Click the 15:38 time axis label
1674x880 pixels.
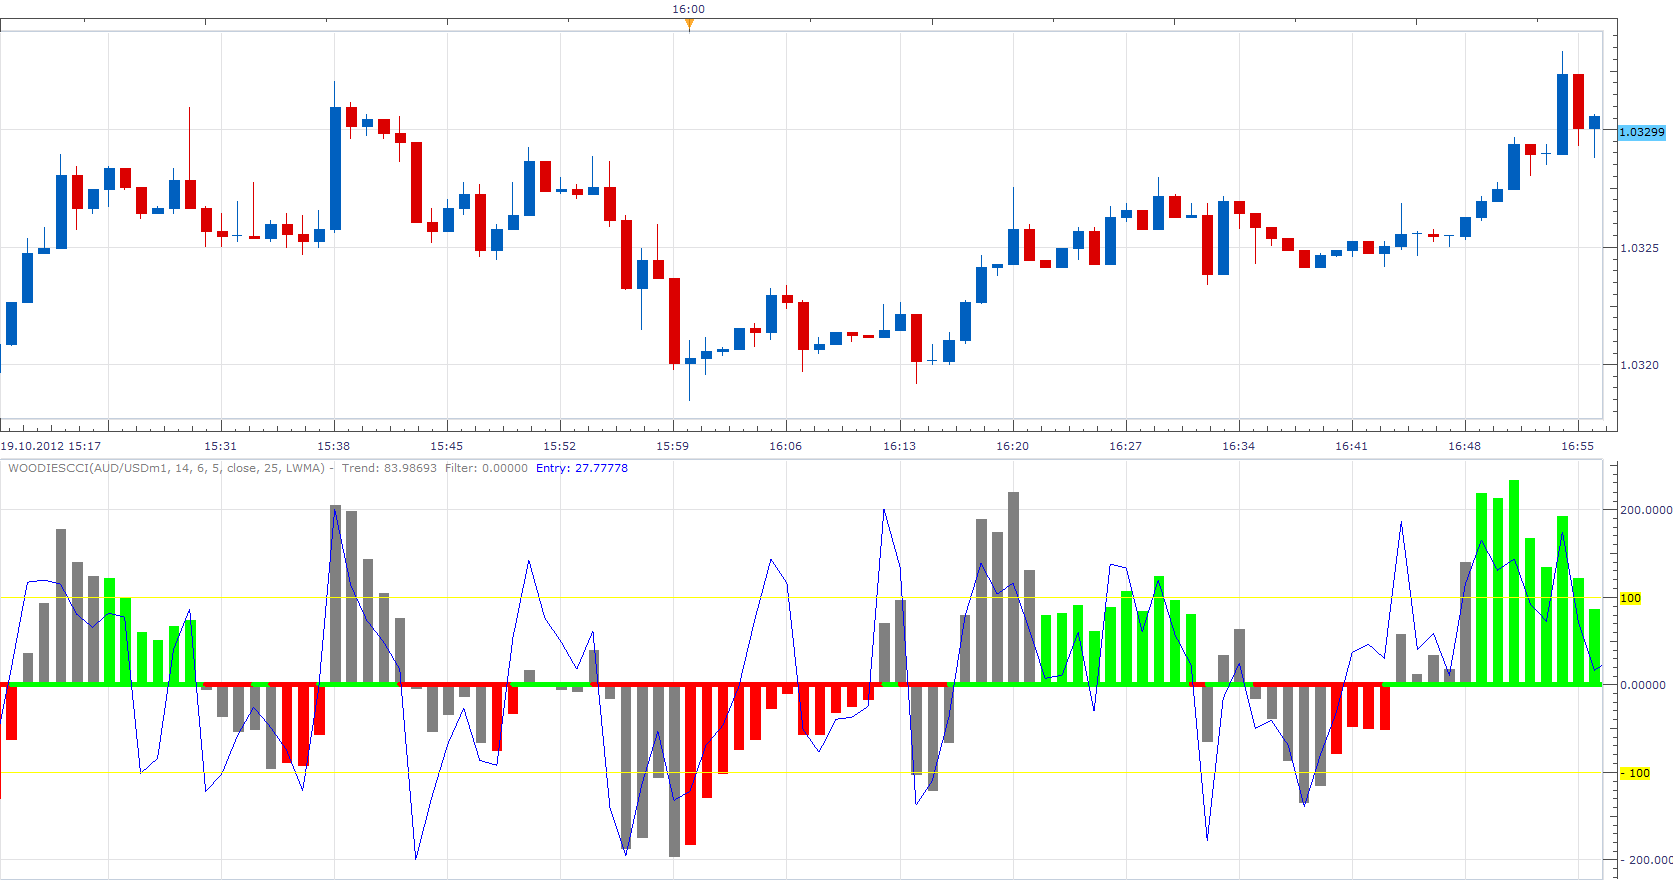[333, 446]
